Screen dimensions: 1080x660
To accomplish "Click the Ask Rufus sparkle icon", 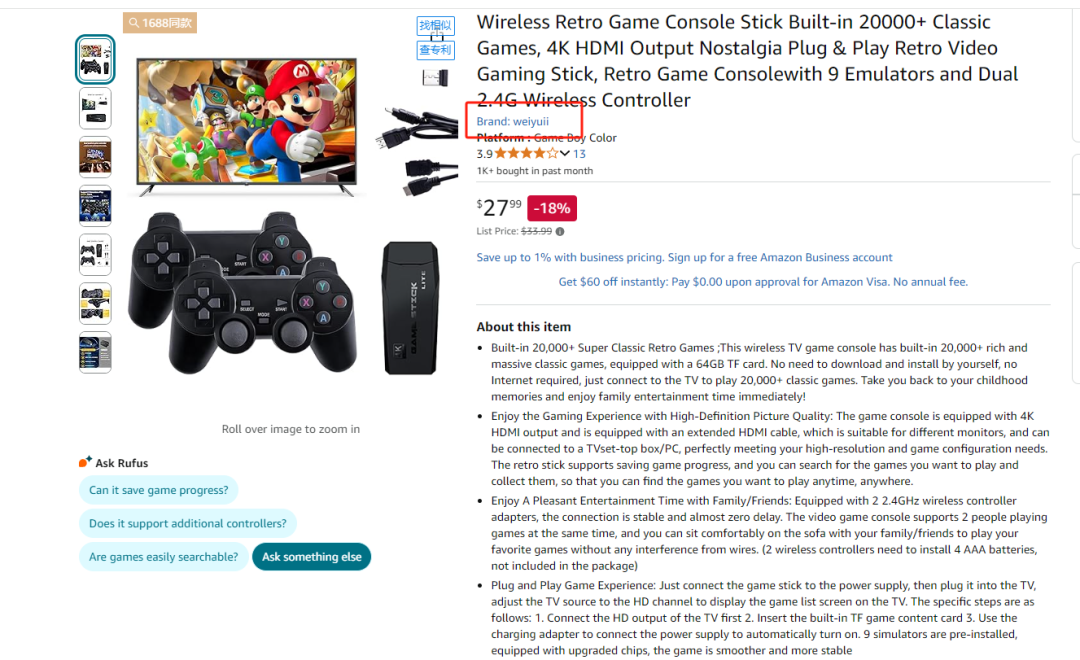I will [x=85, y=462].
